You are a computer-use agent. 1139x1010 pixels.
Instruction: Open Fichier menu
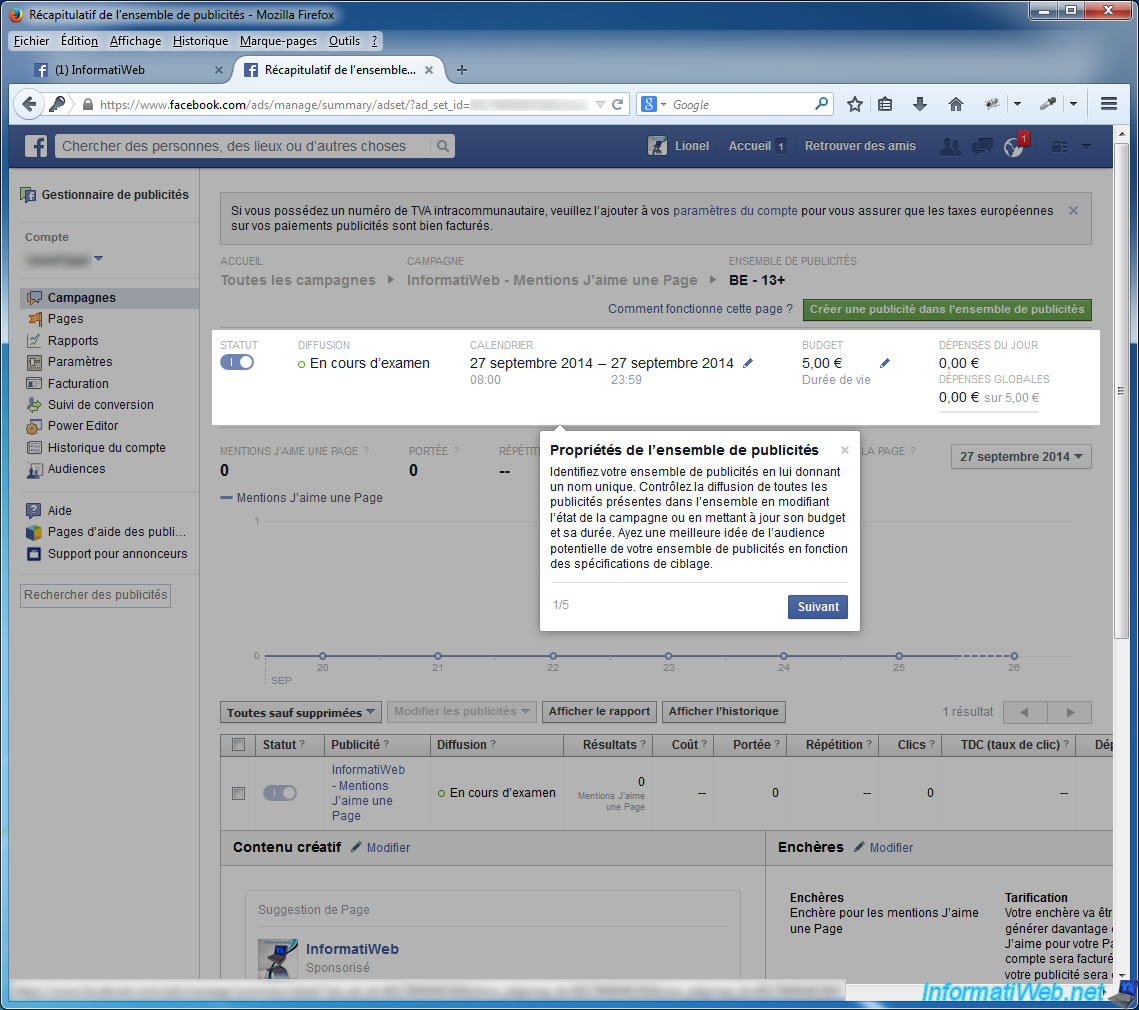[31, 41]
